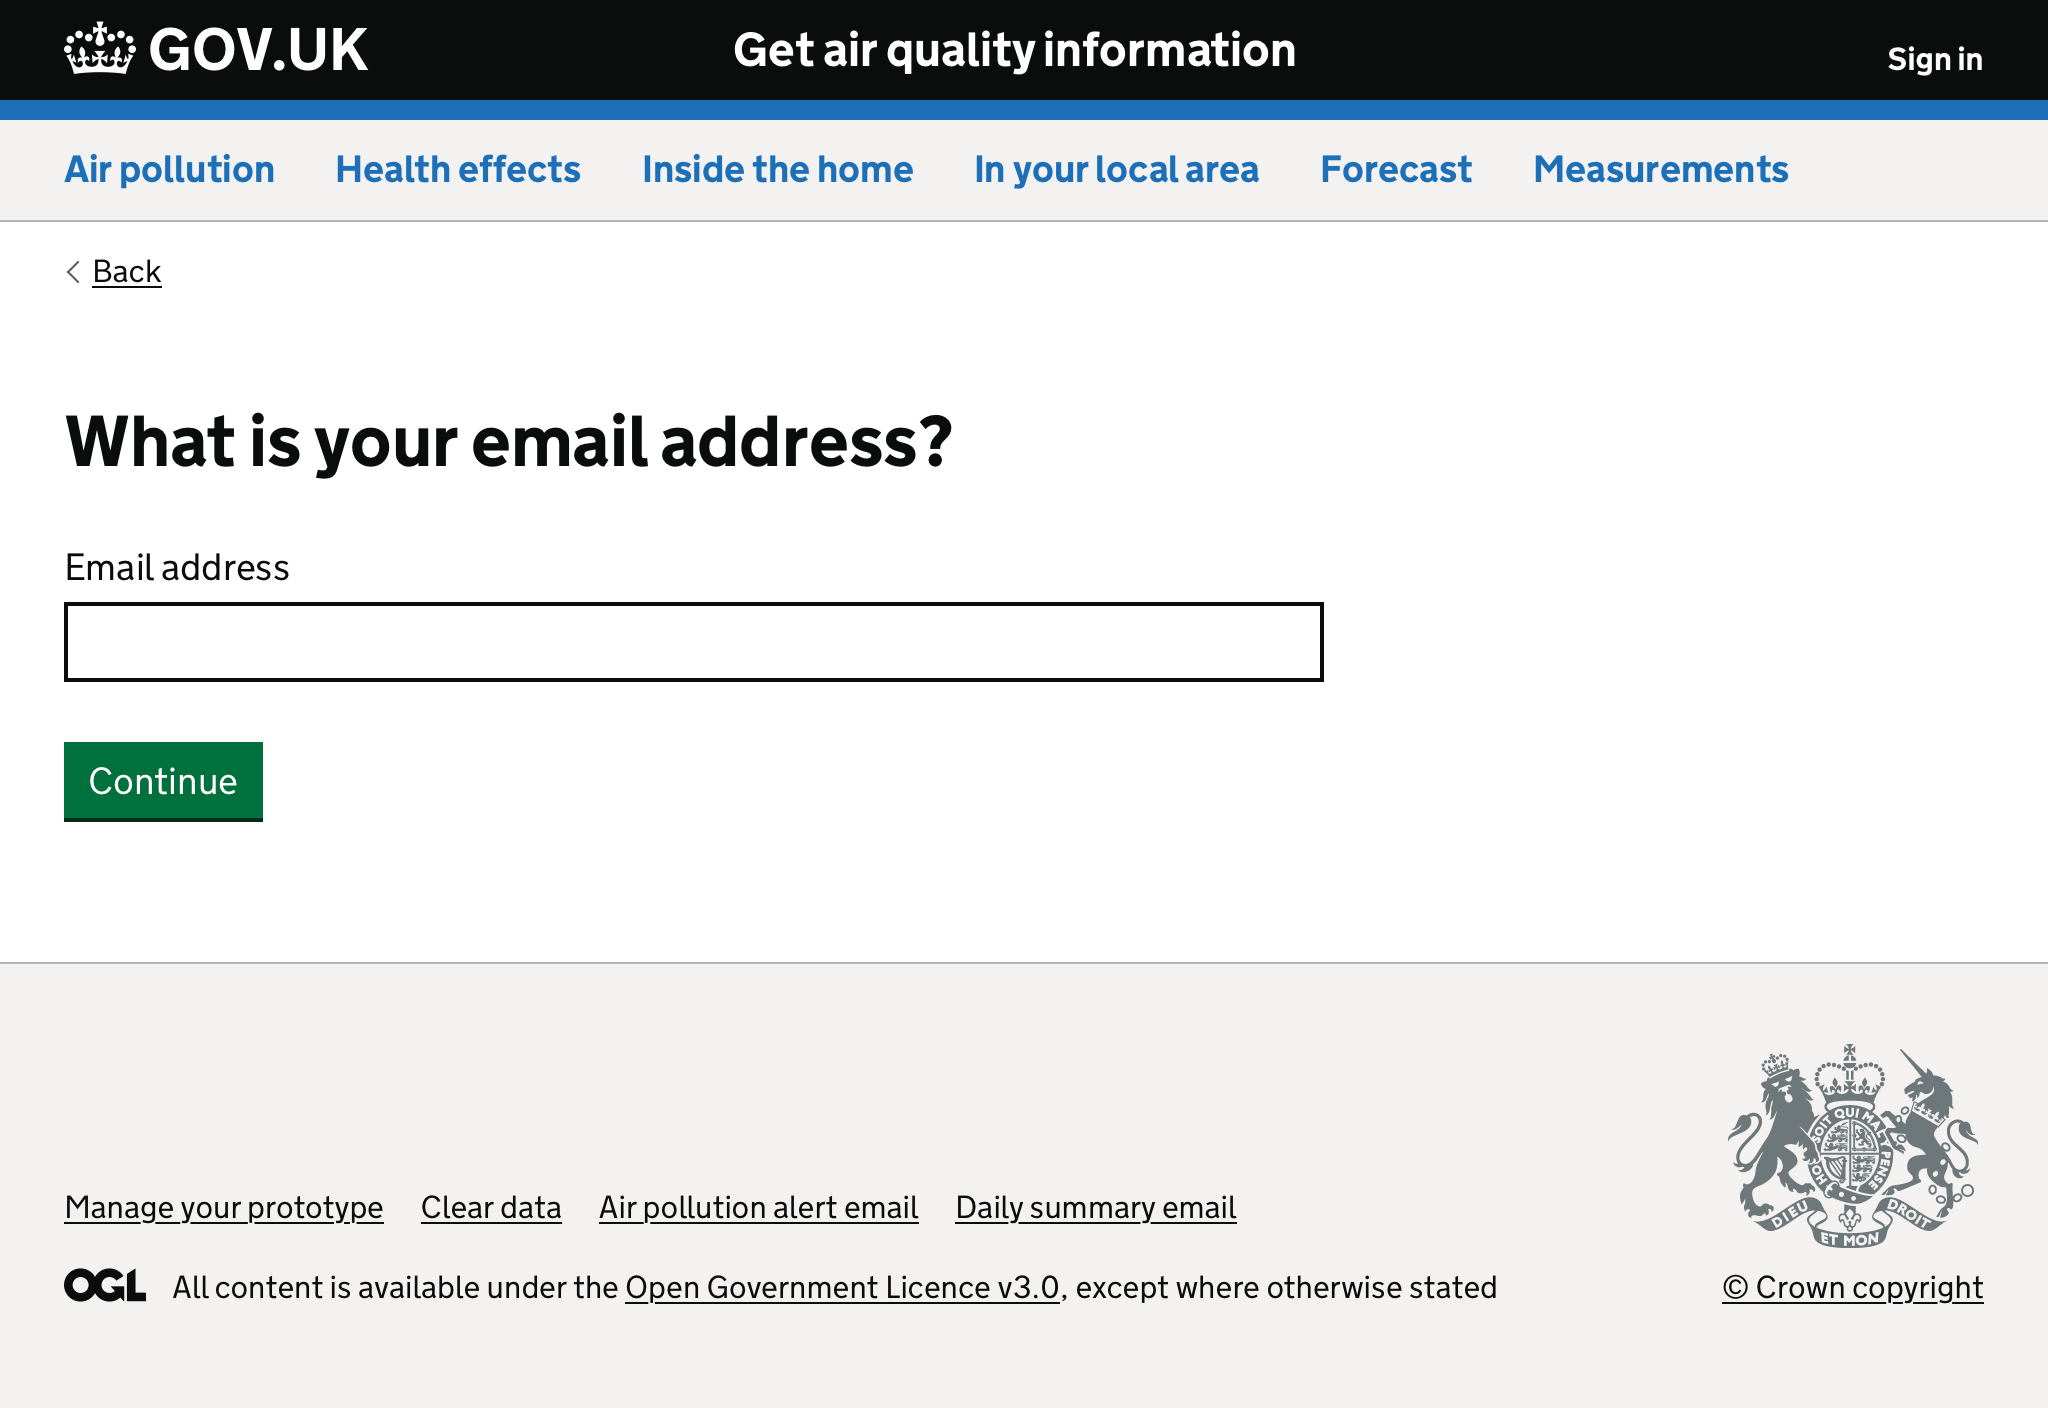Click the email address input field
The height and width of the screenshot is (1408, 2048).
(x=694, y=641)
